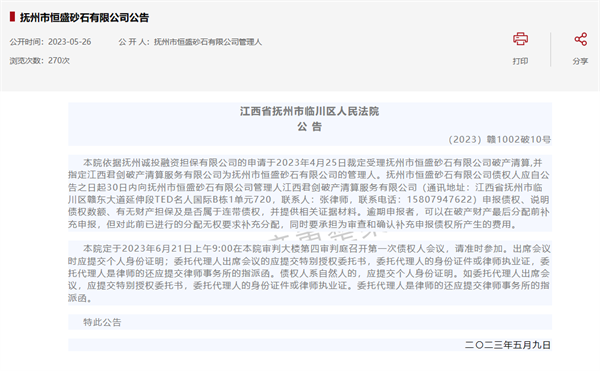600x371 pixels.
Task: Click the 公开时间 label
Action: coord(27,42)
